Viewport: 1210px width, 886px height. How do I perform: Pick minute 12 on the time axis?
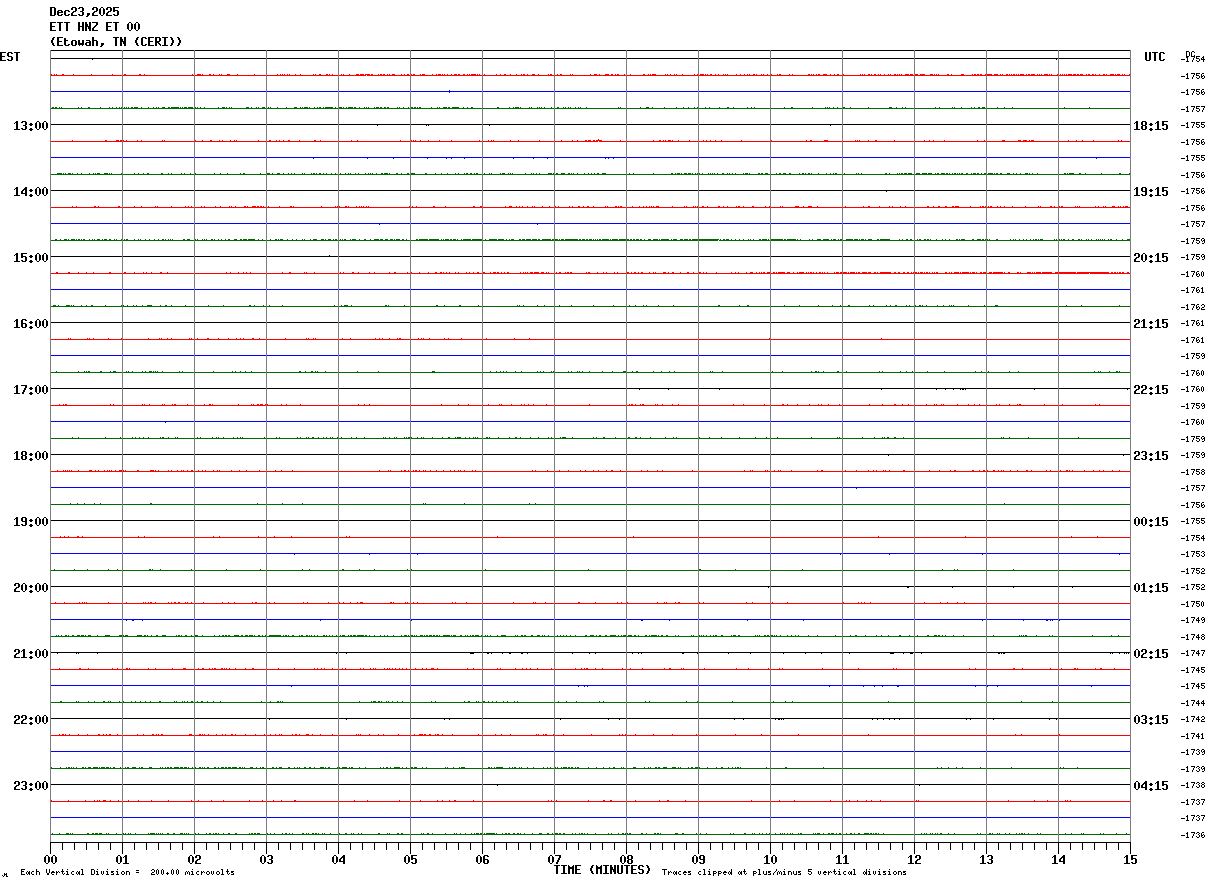point(915,859)
